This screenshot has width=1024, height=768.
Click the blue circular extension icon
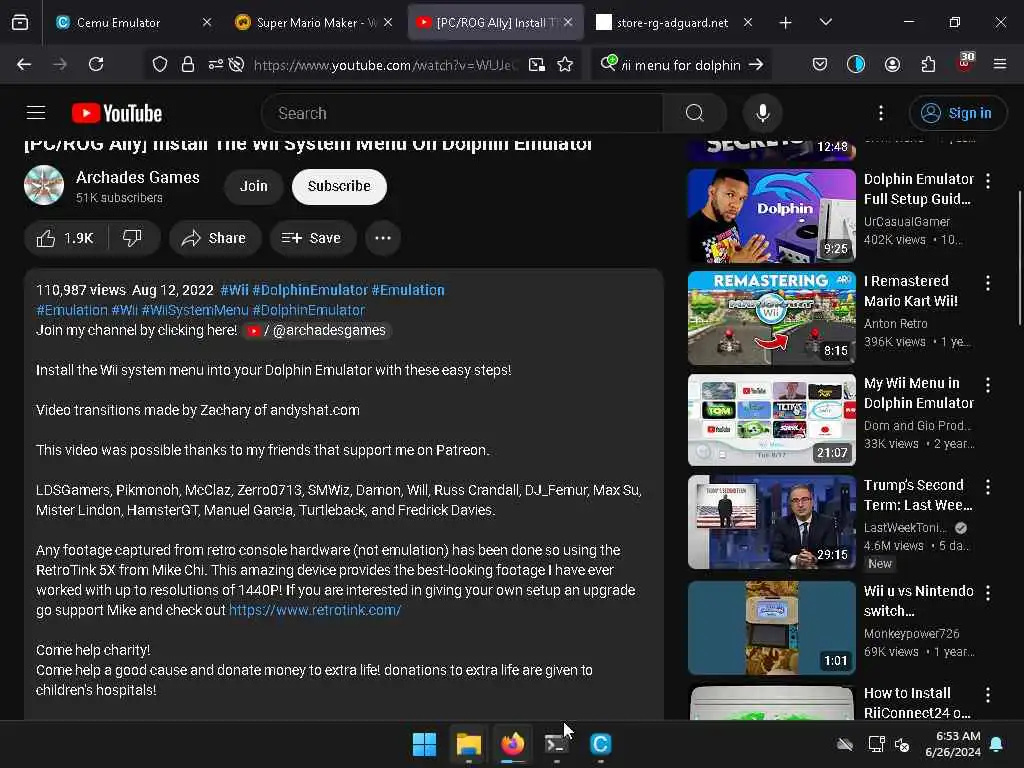click(856, 64)
